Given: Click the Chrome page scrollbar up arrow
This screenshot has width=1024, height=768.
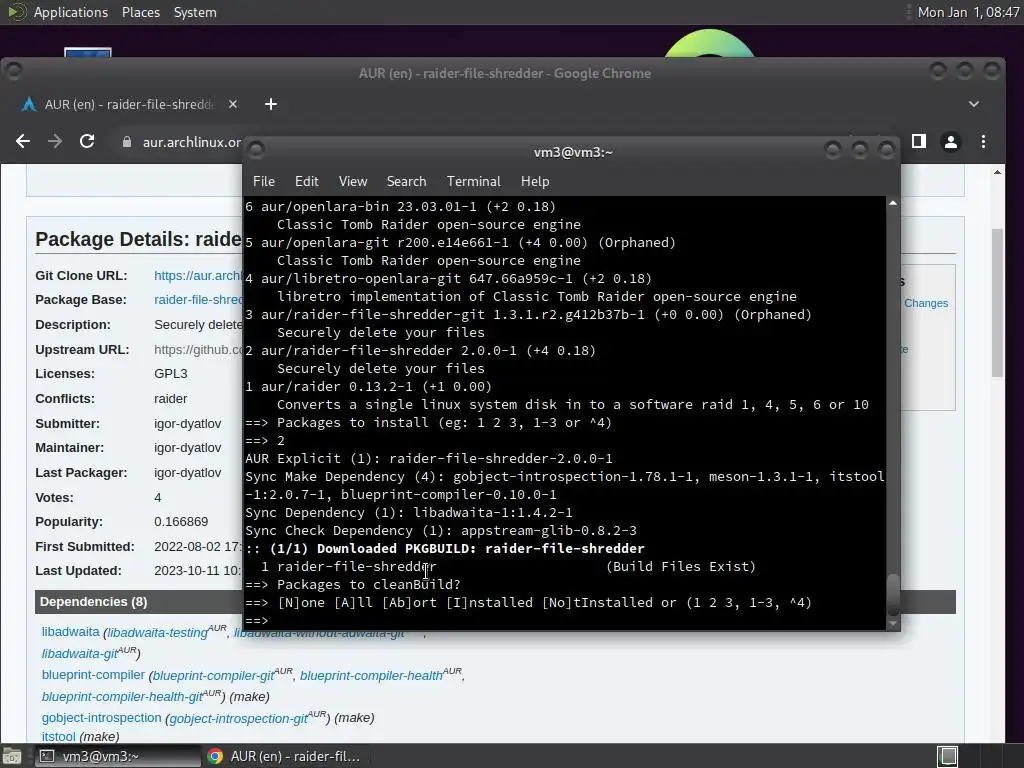Looking at the screenshot, I should point(997,172).
